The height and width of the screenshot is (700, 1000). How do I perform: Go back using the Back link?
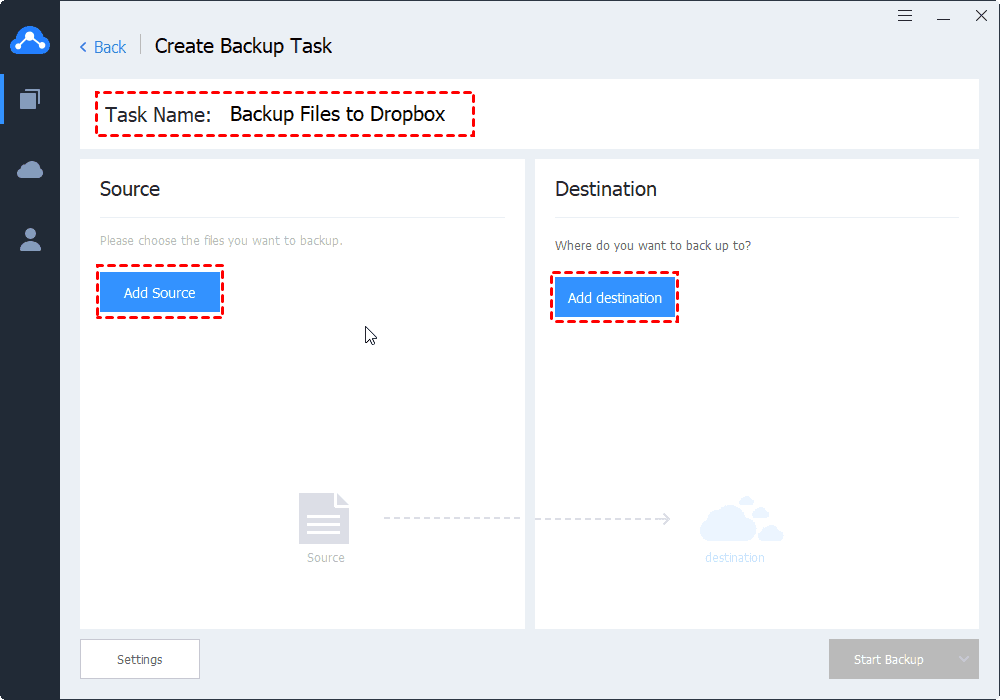point(103,47)
